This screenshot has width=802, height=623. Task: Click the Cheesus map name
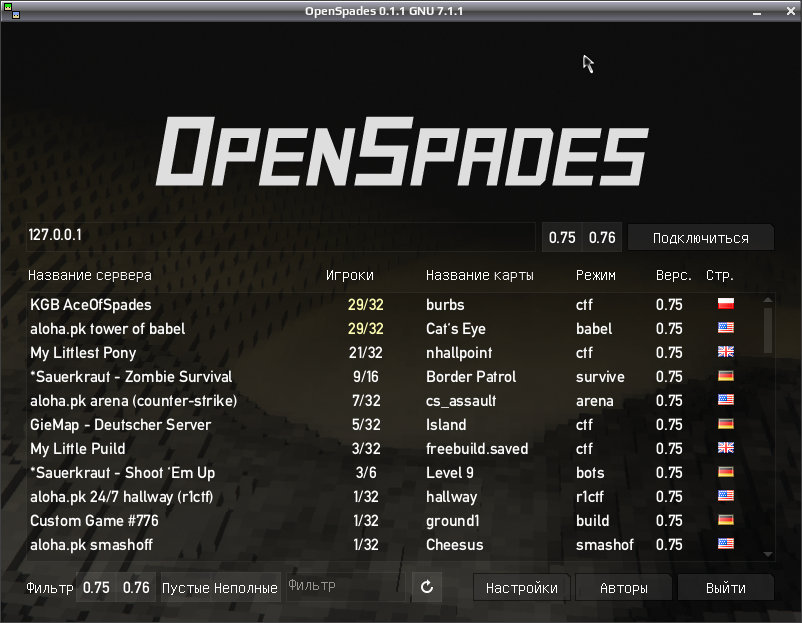point(454,545)
